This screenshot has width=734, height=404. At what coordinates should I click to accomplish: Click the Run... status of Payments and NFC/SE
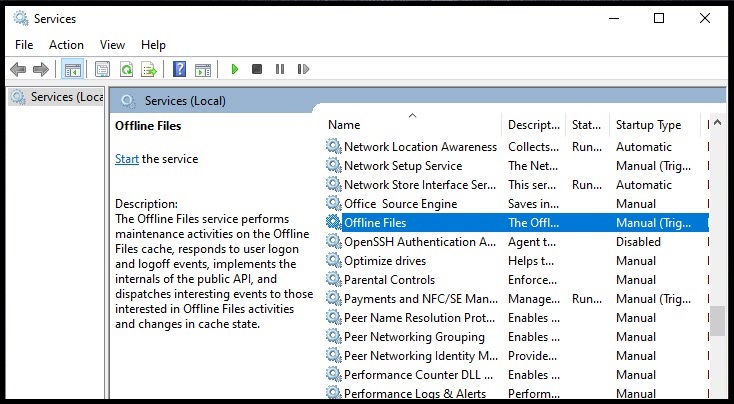click(587, 299)
